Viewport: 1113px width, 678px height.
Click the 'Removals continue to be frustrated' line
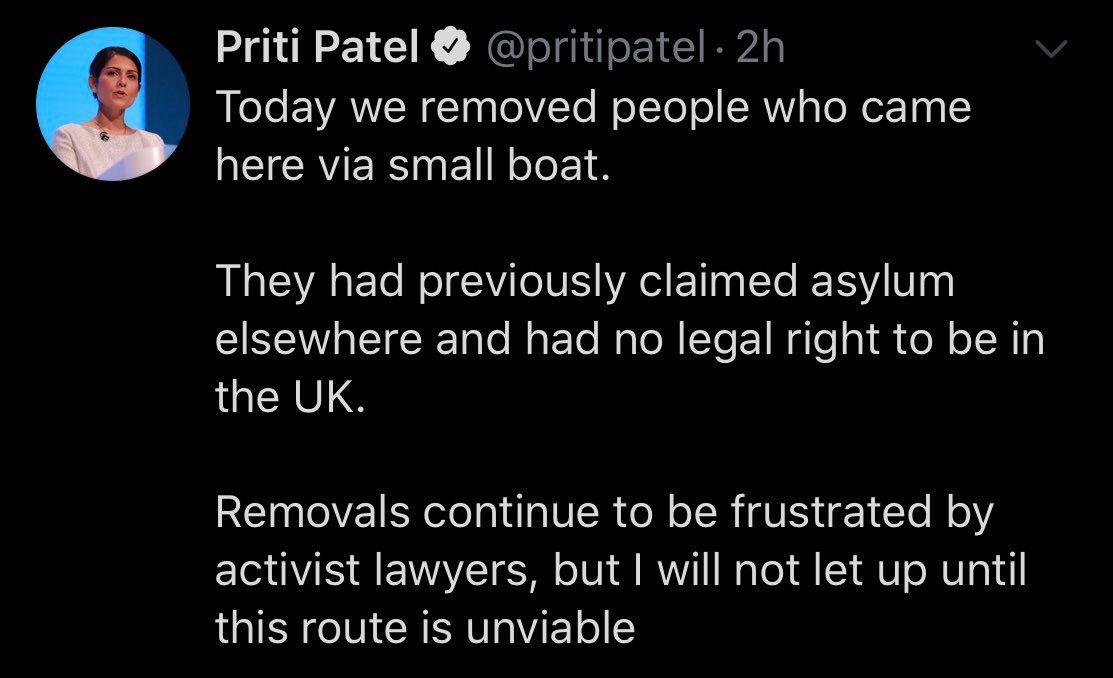click(x=604, y=513)
